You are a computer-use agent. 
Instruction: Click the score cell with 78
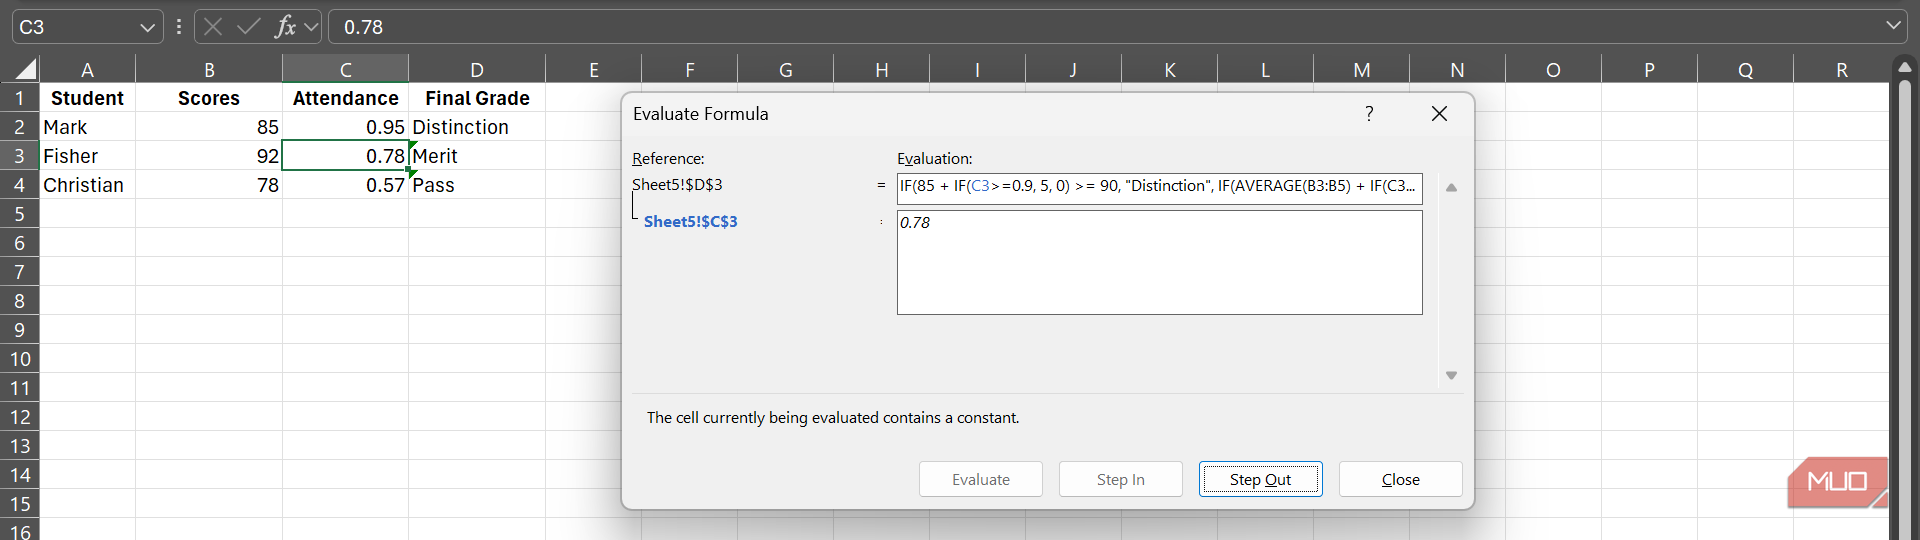[x=209, y=185]
